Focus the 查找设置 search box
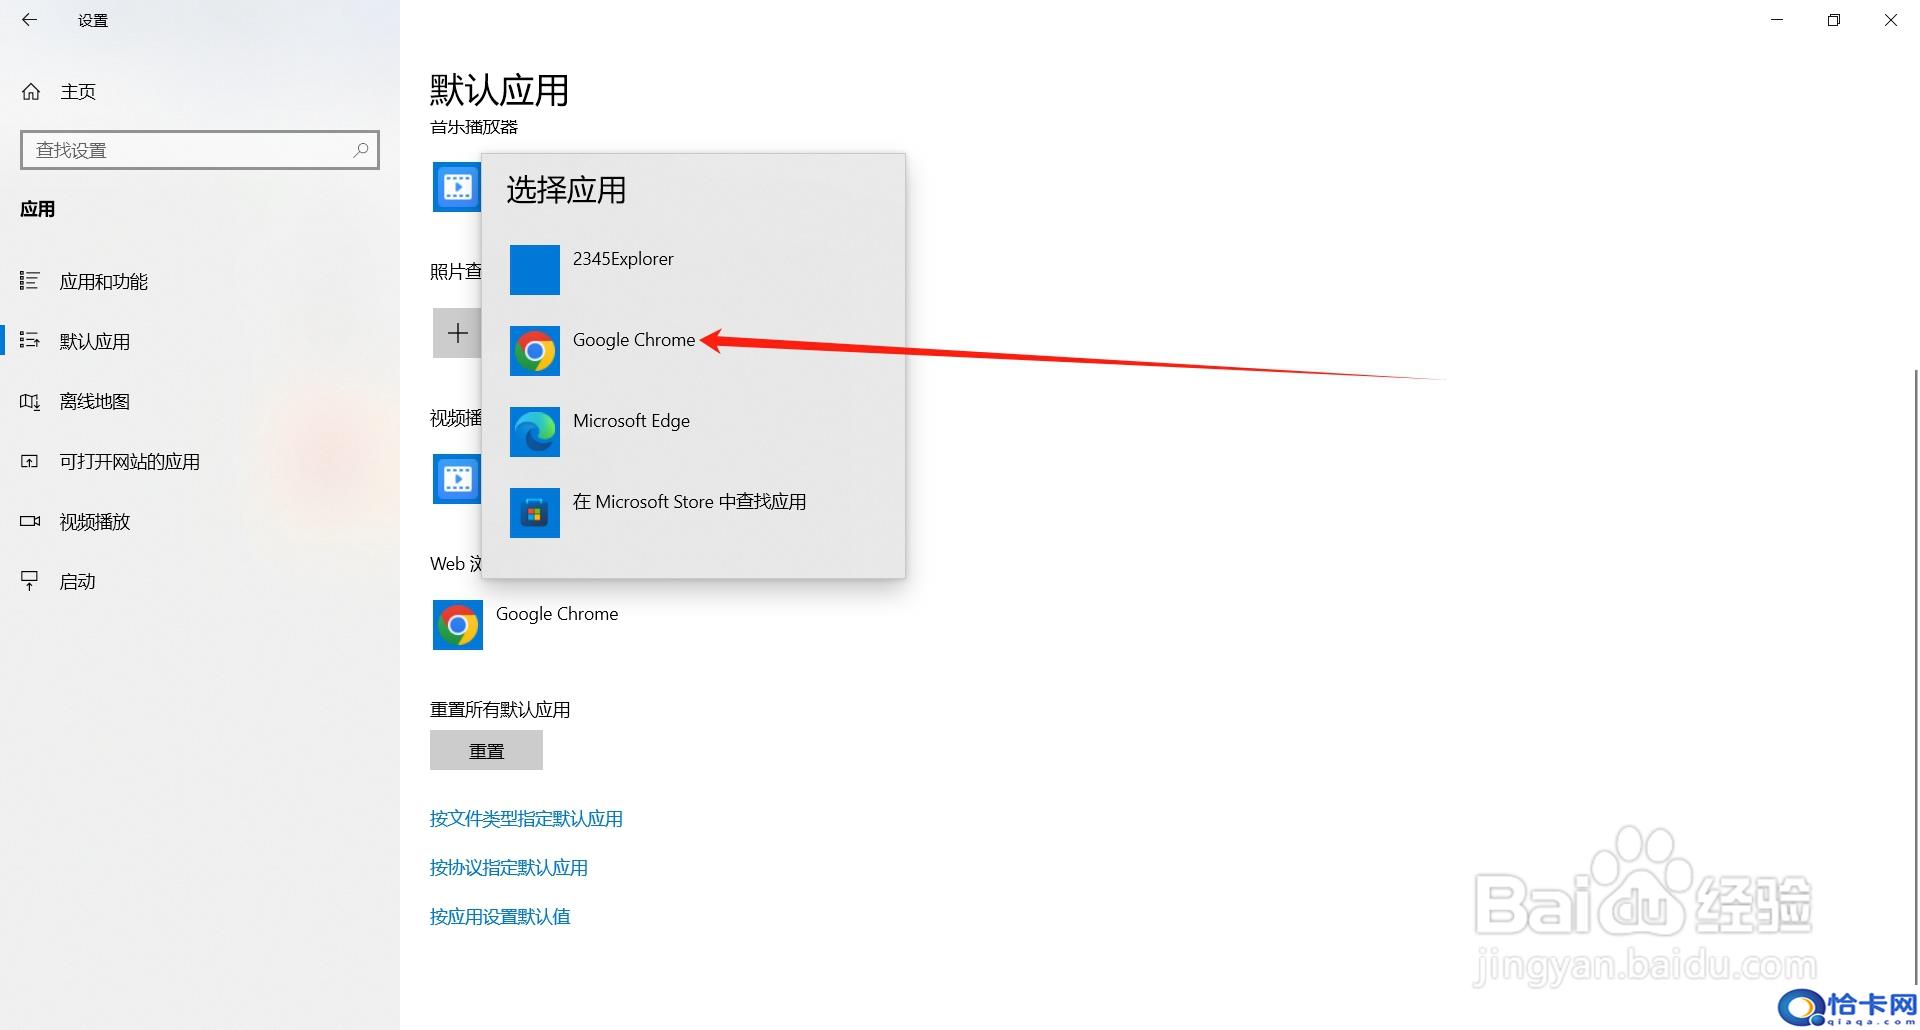1920x1030 pixels. click(x=200, y=150)
